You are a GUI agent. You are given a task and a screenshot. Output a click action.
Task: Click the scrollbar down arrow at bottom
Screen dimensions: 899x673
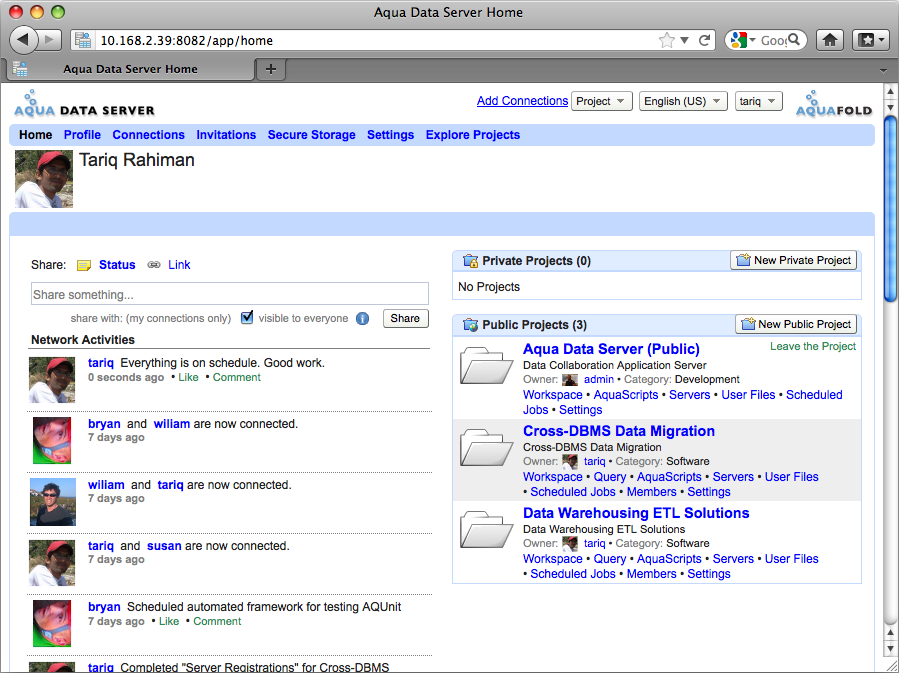click(x=890, y=649)
